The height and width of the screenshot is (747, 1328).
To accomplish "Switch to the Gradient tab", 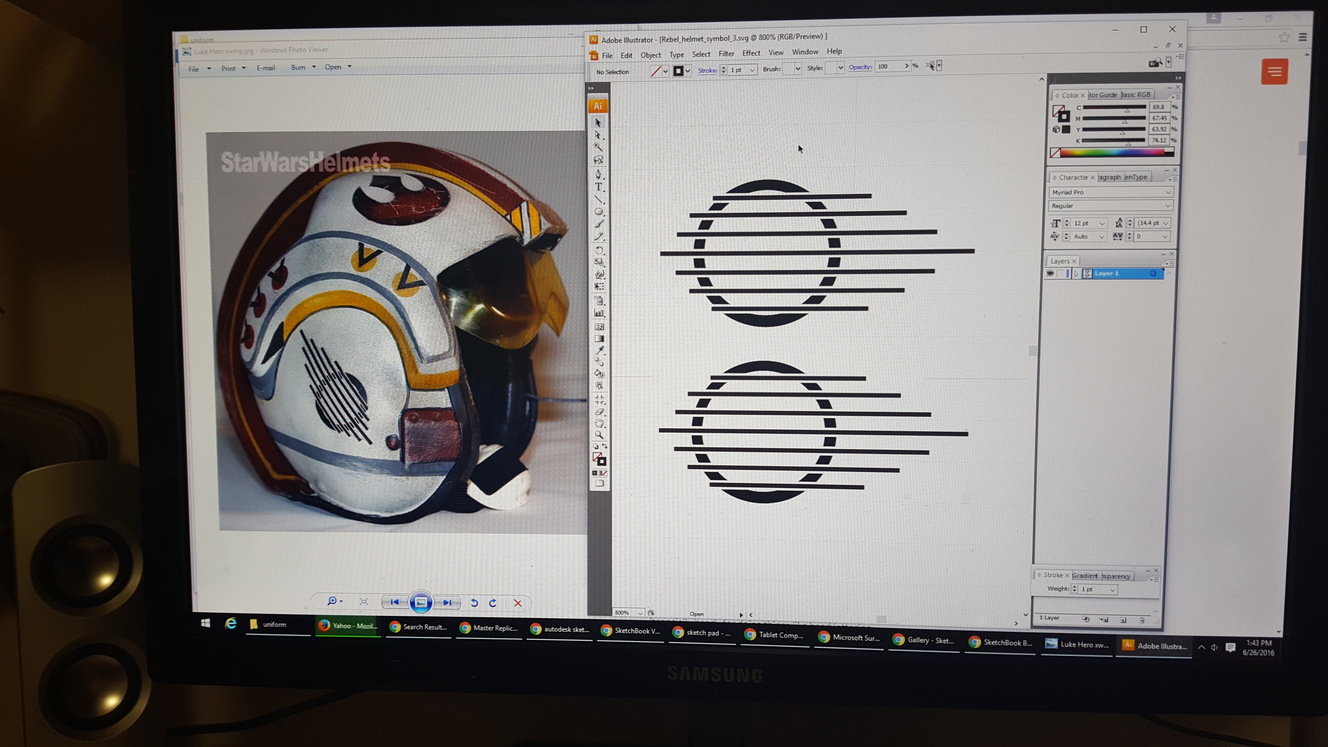I will click(x=1085, y=576).
